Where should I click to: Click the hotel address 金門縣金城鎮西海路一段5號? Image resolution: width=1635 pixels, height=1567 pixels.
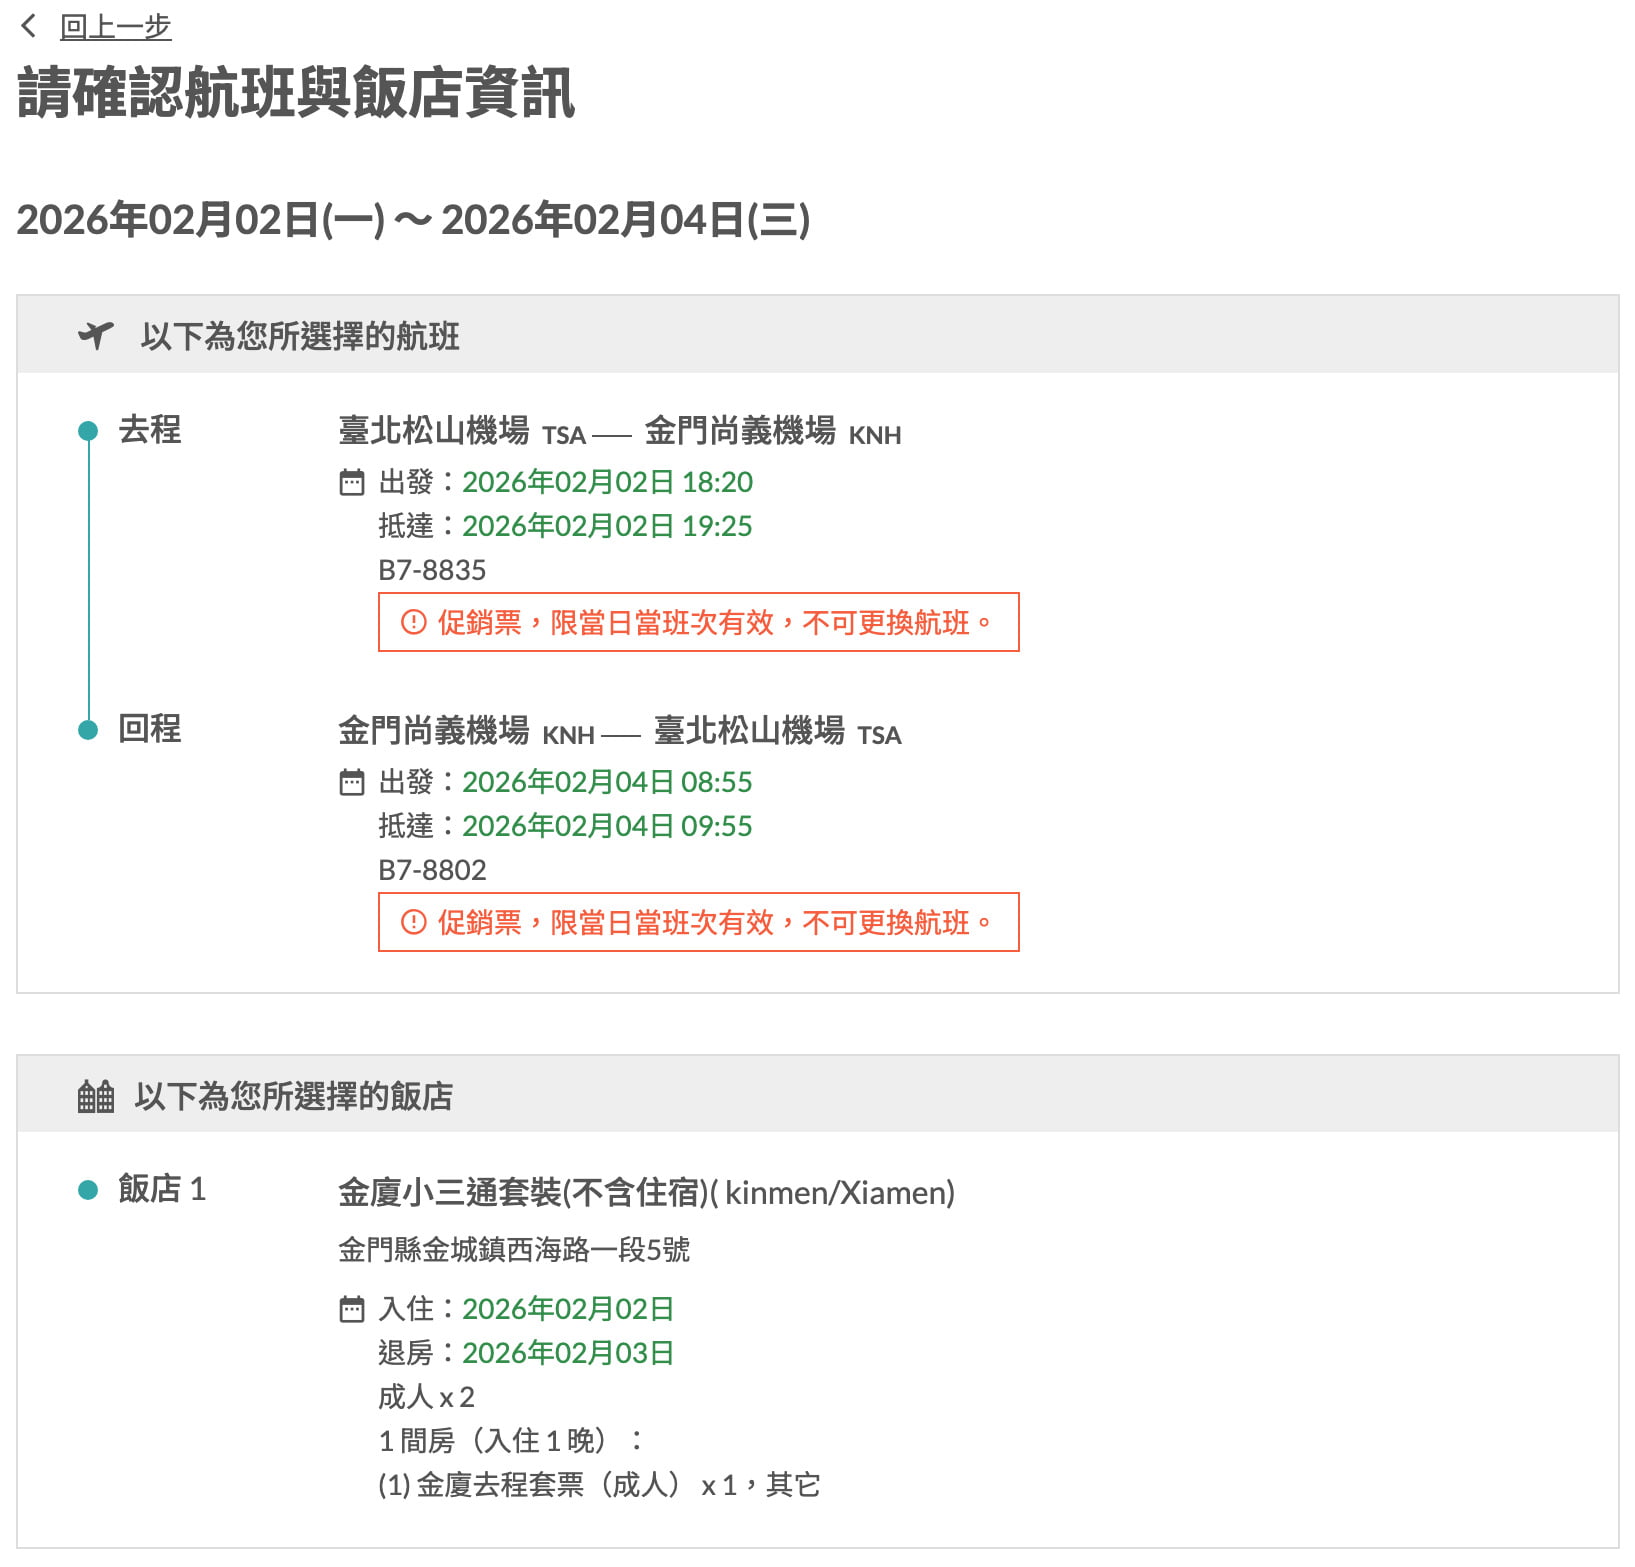[514, 1250]
